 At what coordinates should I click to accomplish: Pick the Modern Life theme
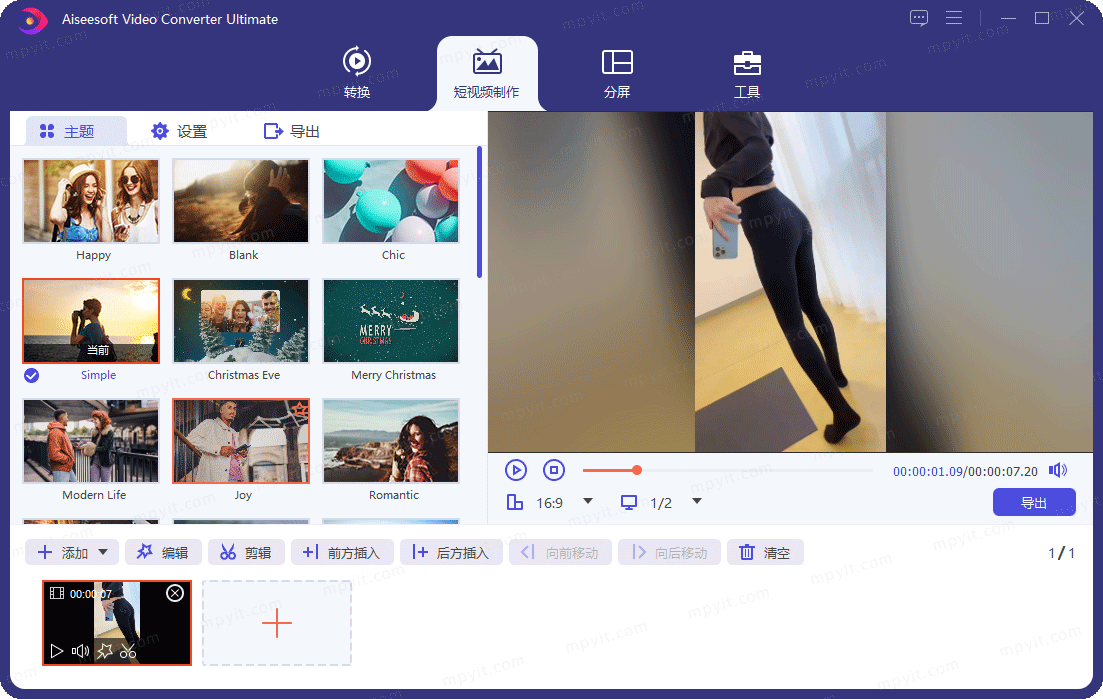[91, 442]
